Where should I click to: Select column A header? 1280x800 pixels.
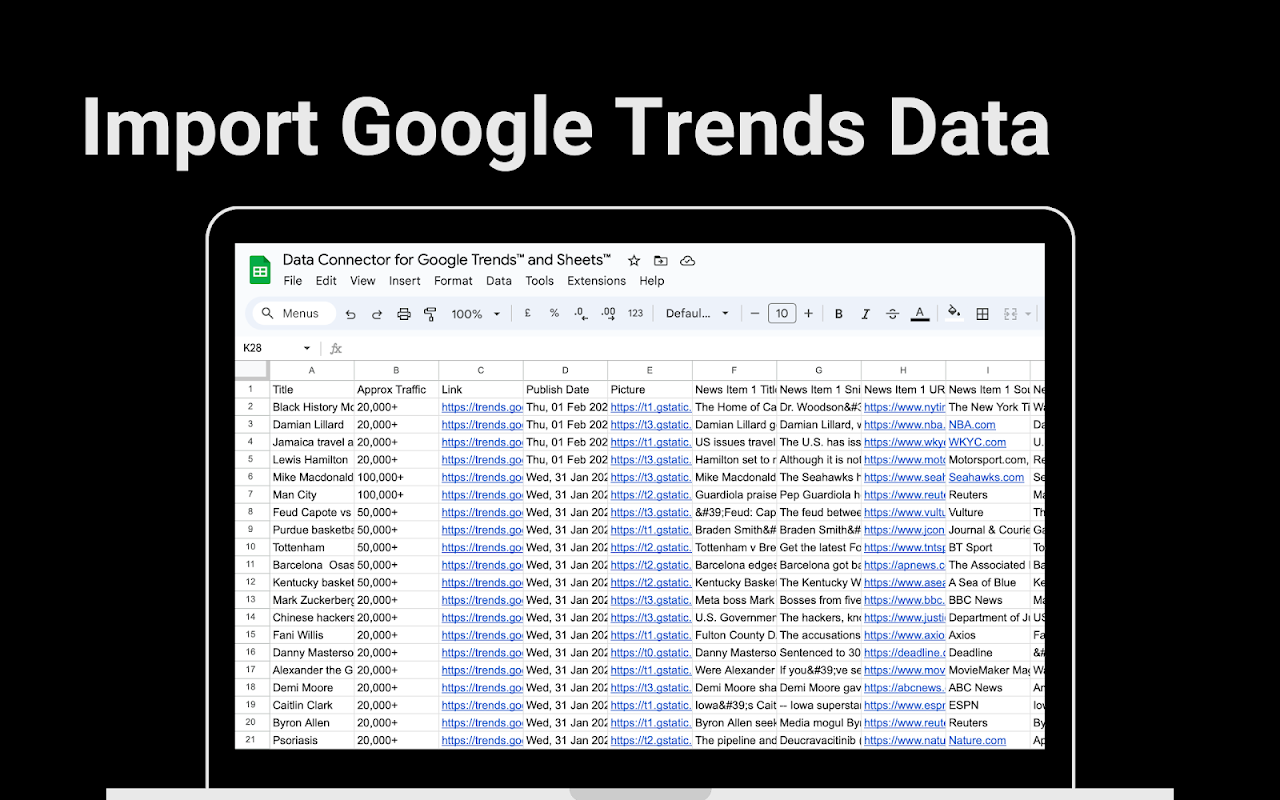coord(312,370)
